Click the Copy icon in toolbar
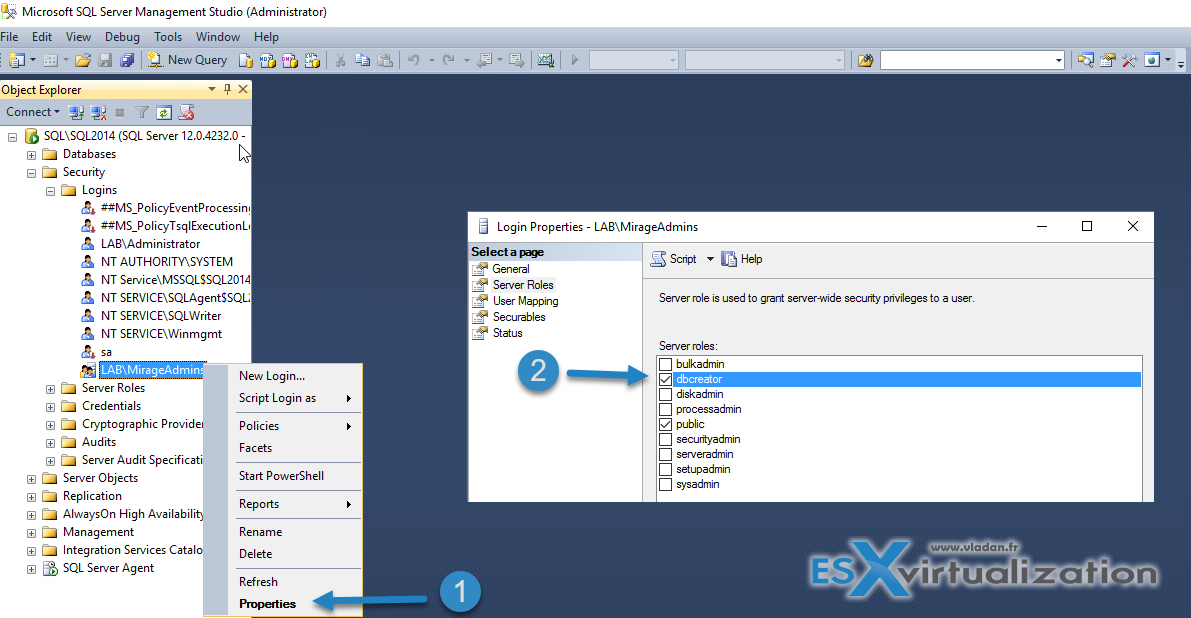Screen dimensions: 1191x618 pos(362,60)
